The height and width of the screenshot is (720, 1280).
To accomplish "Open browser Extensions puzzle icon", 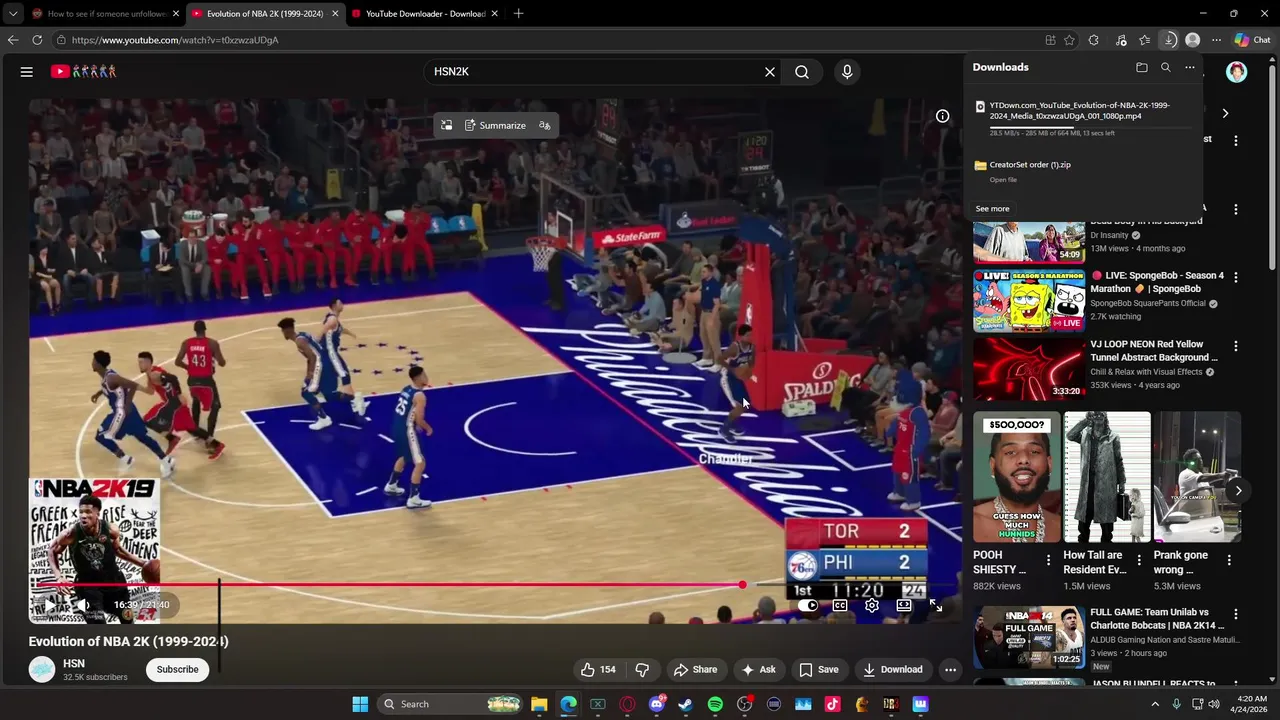I will 1094,40.
